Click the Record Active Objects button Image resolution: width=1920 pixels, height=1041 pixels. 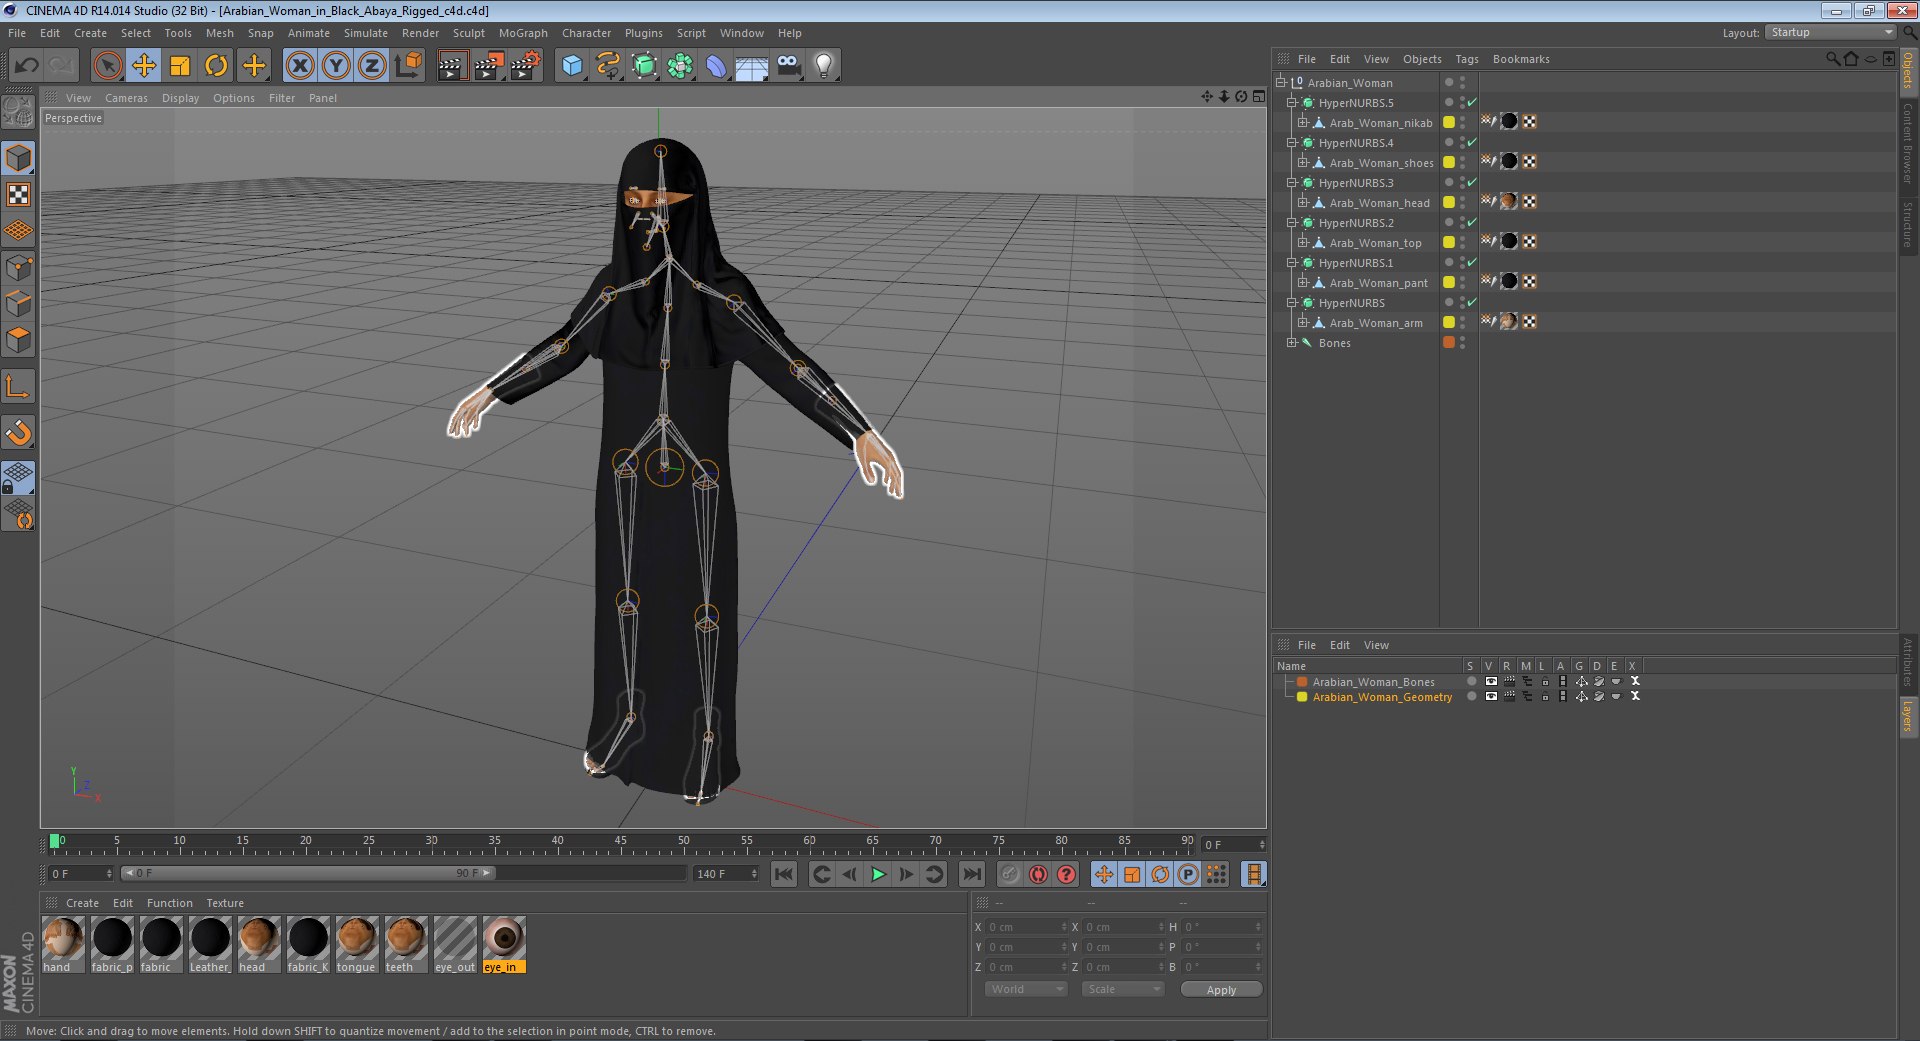(x=1010, y=875)
